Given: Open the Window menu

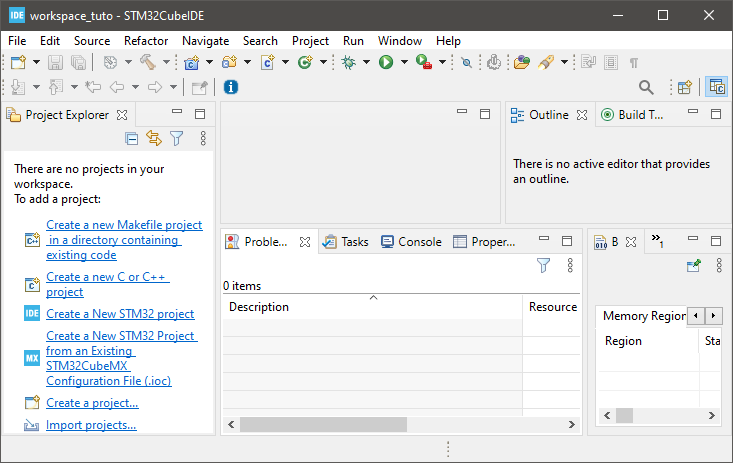Looking at the screenshot, I should click(x=400, y=41).
